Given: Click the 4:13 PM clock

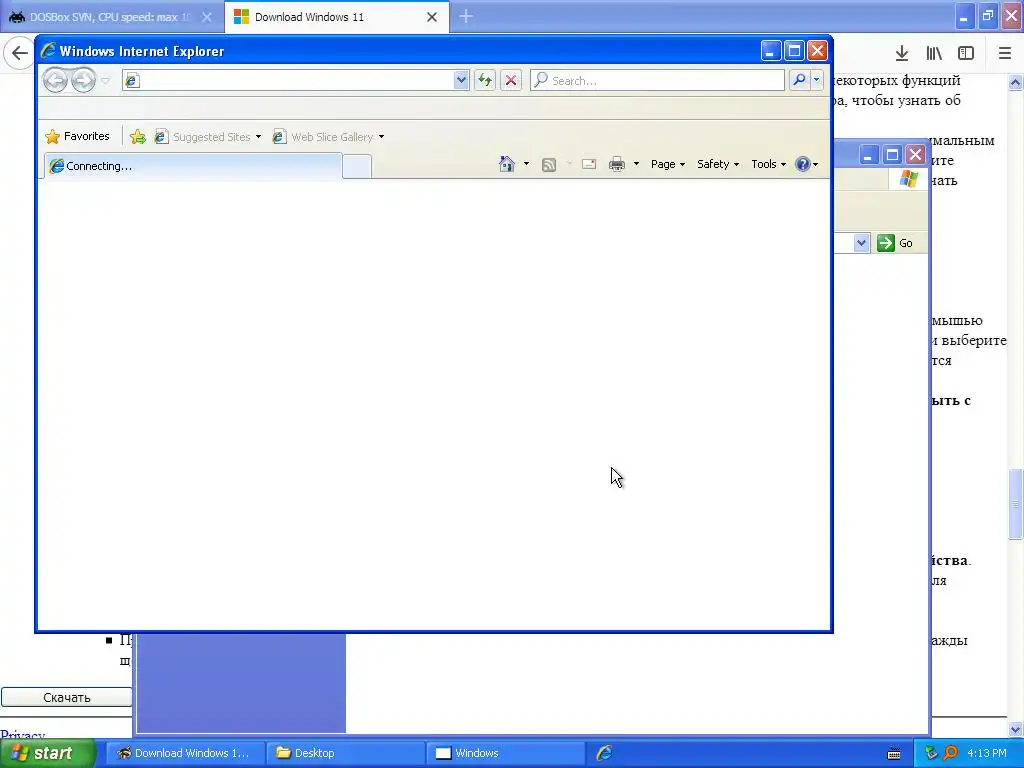Looking at the screenshot, I should click(x=987, y=753).
